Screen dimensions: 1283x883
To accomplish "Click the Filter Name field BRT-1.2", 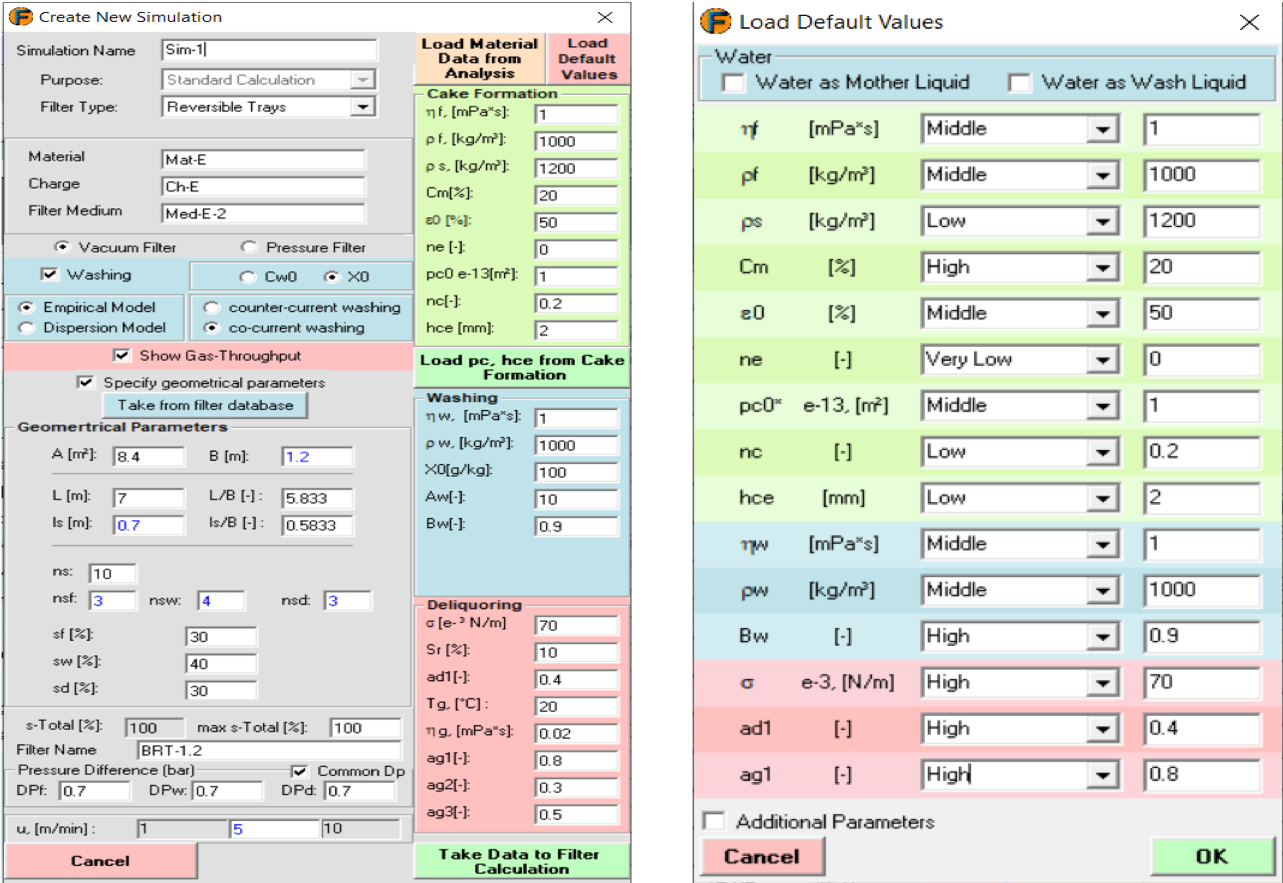I will (x=267, y=750).
